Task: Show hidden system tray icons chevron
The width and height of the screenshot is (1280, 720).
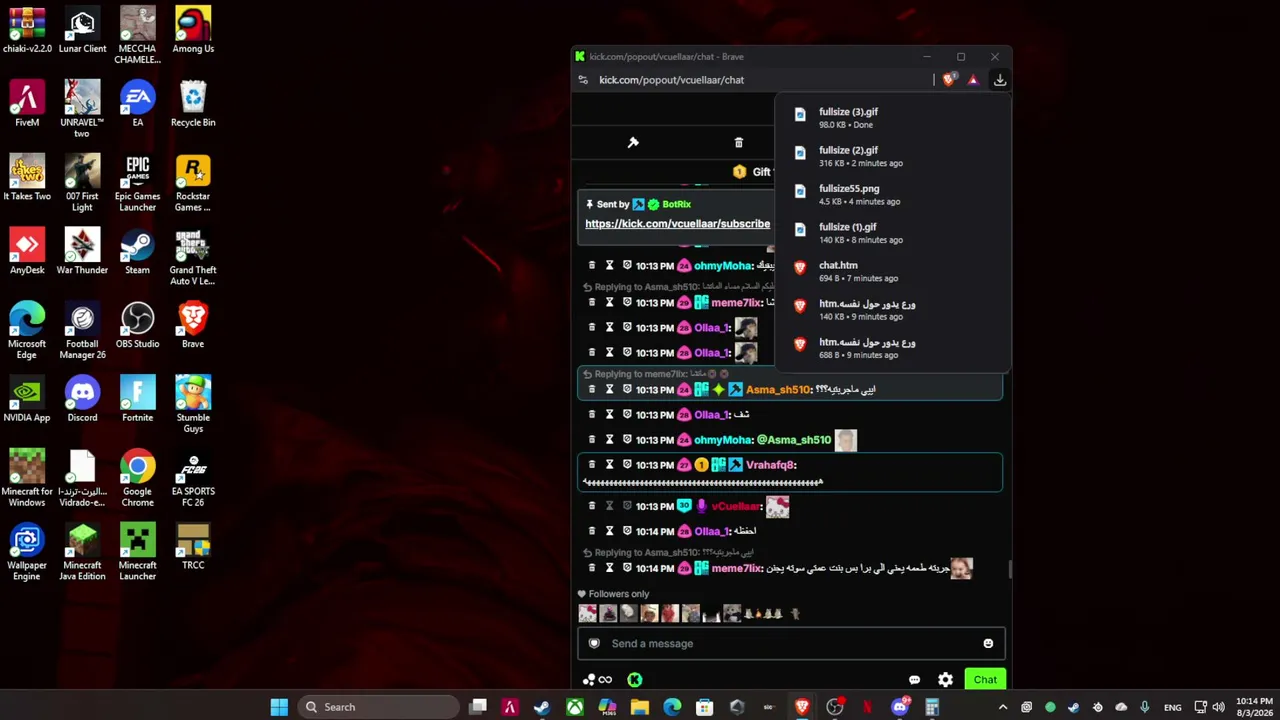Action: (1003, 707)
